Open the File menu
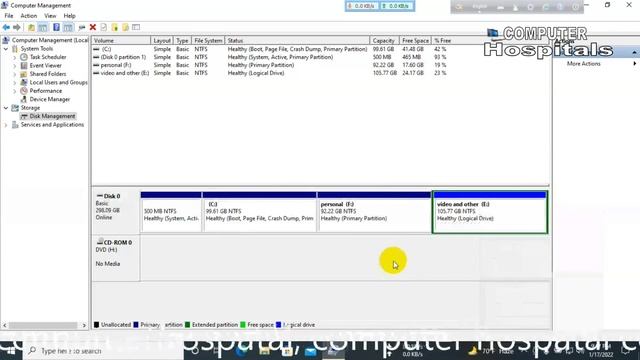This screenshot has width=640, height=360. pyautogui.click(x=9, y=16)
